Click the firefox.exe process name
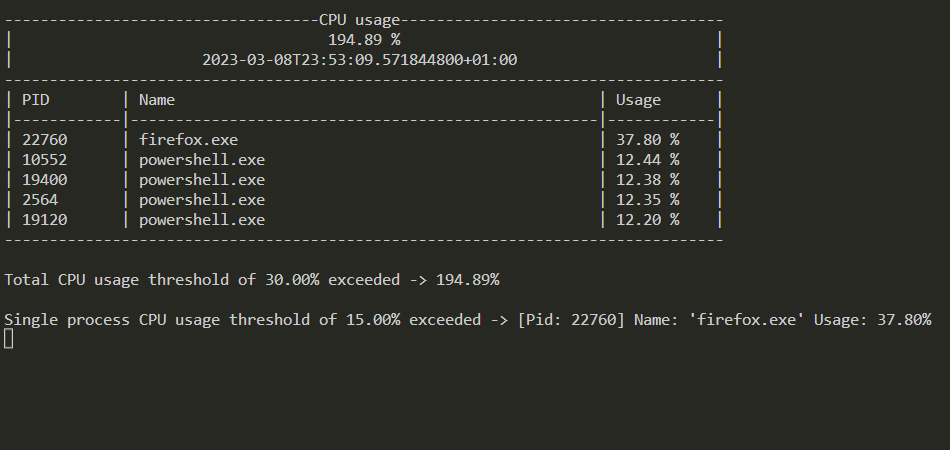950x450 pixels. pyautogui.click(x=188, y=140)
